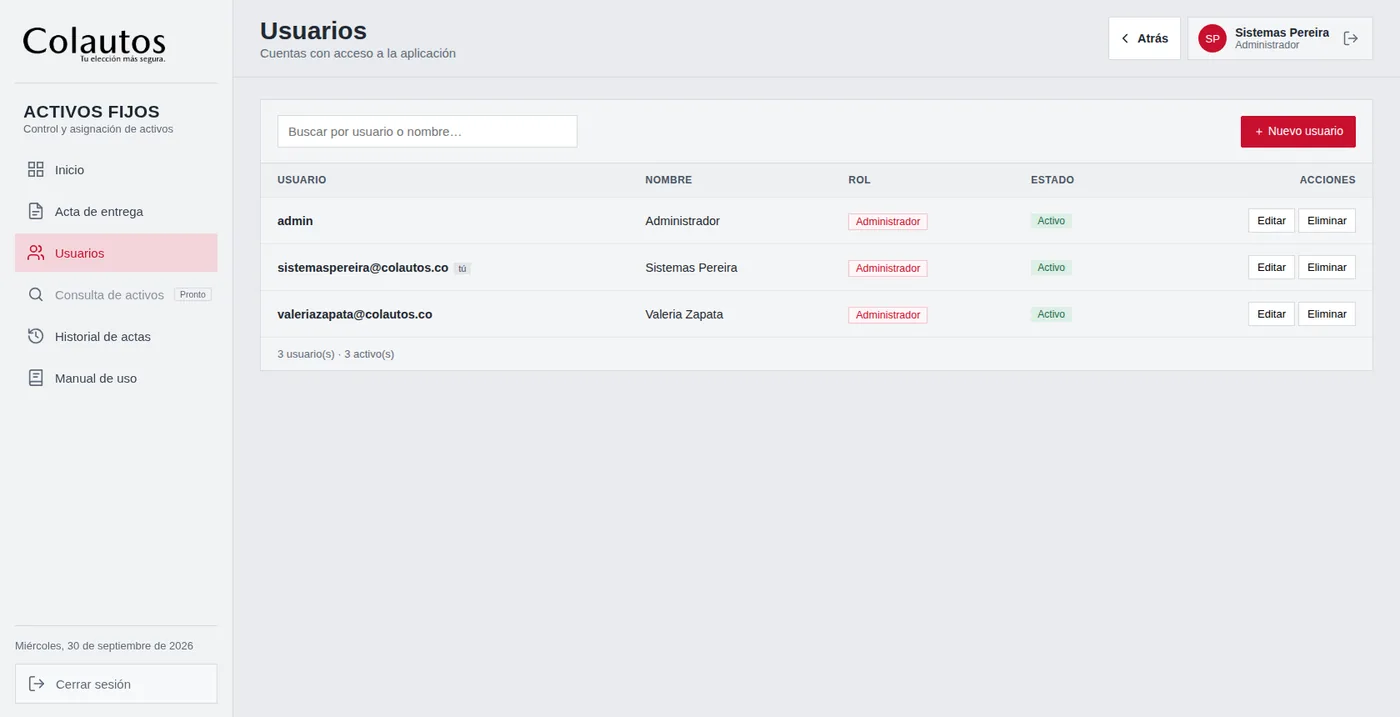Click the logout icon beside Sistemas Pereira

pyautogui.click(x=1351, y=38)
